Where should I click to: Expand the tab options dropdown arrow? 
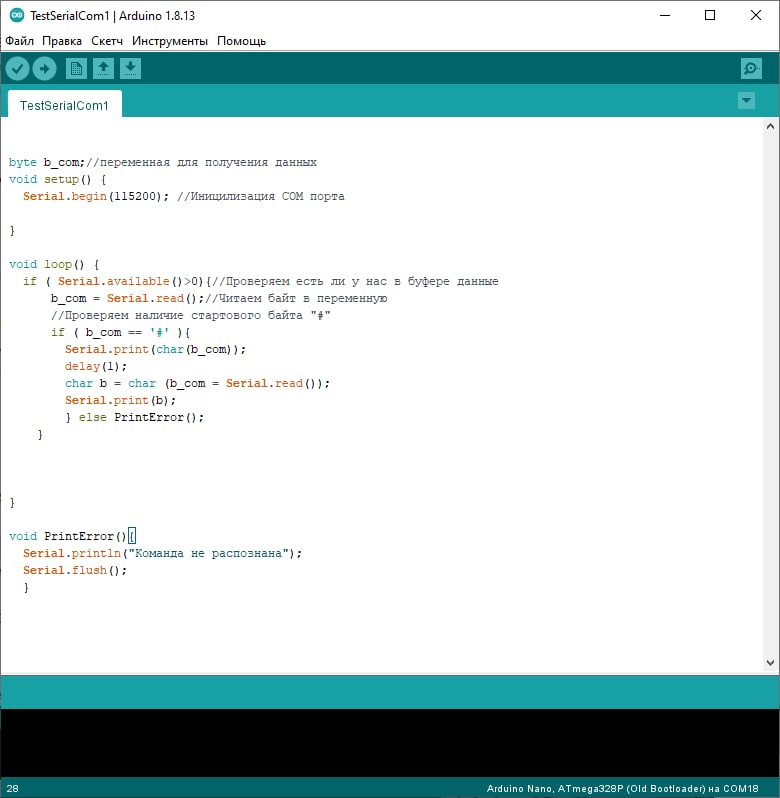coord(746,100)
